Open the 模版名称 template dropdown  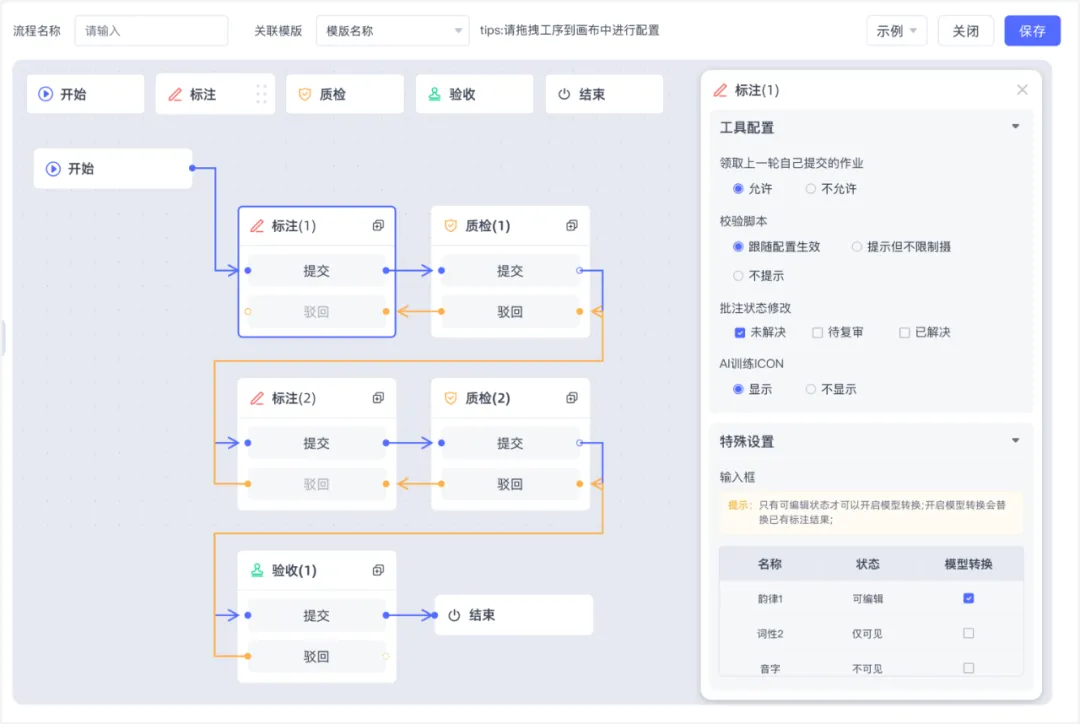[392, 30]
